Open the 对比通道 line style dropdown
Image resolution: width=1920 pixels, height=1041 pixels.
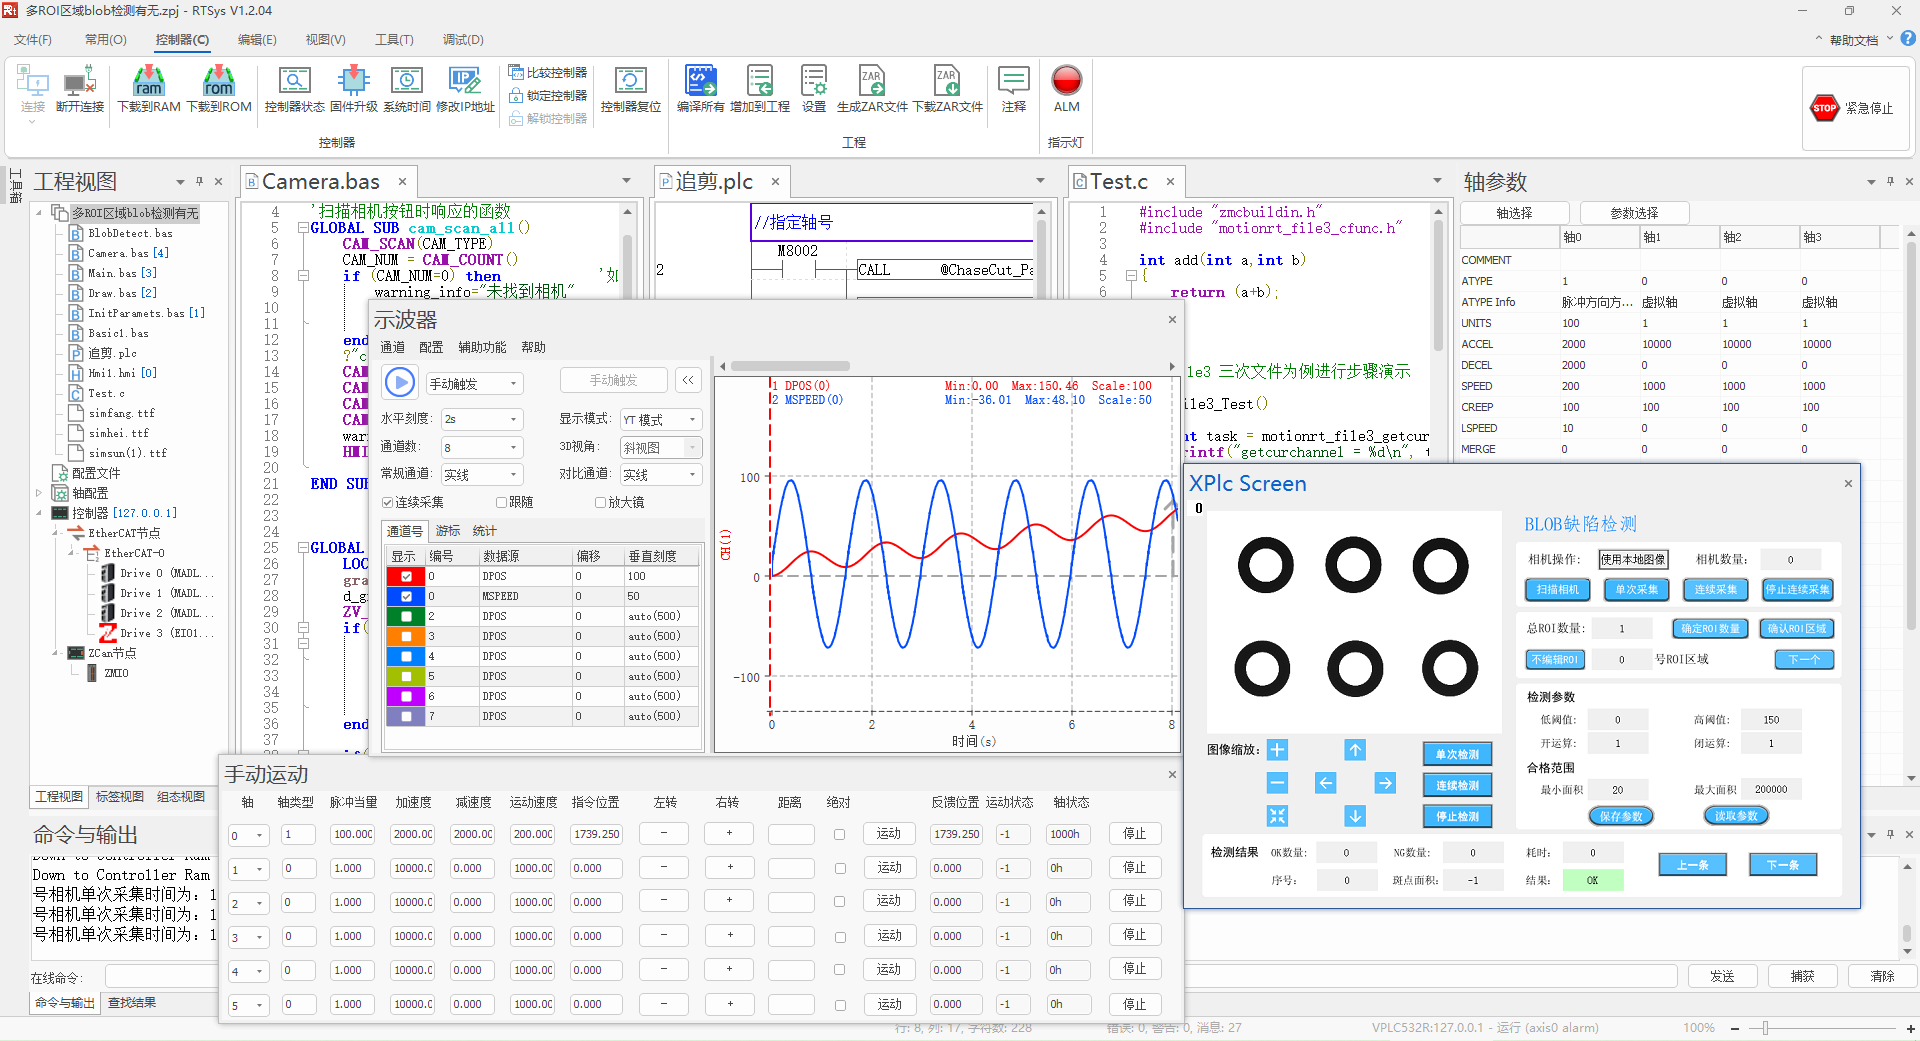(x=661, y=475)
